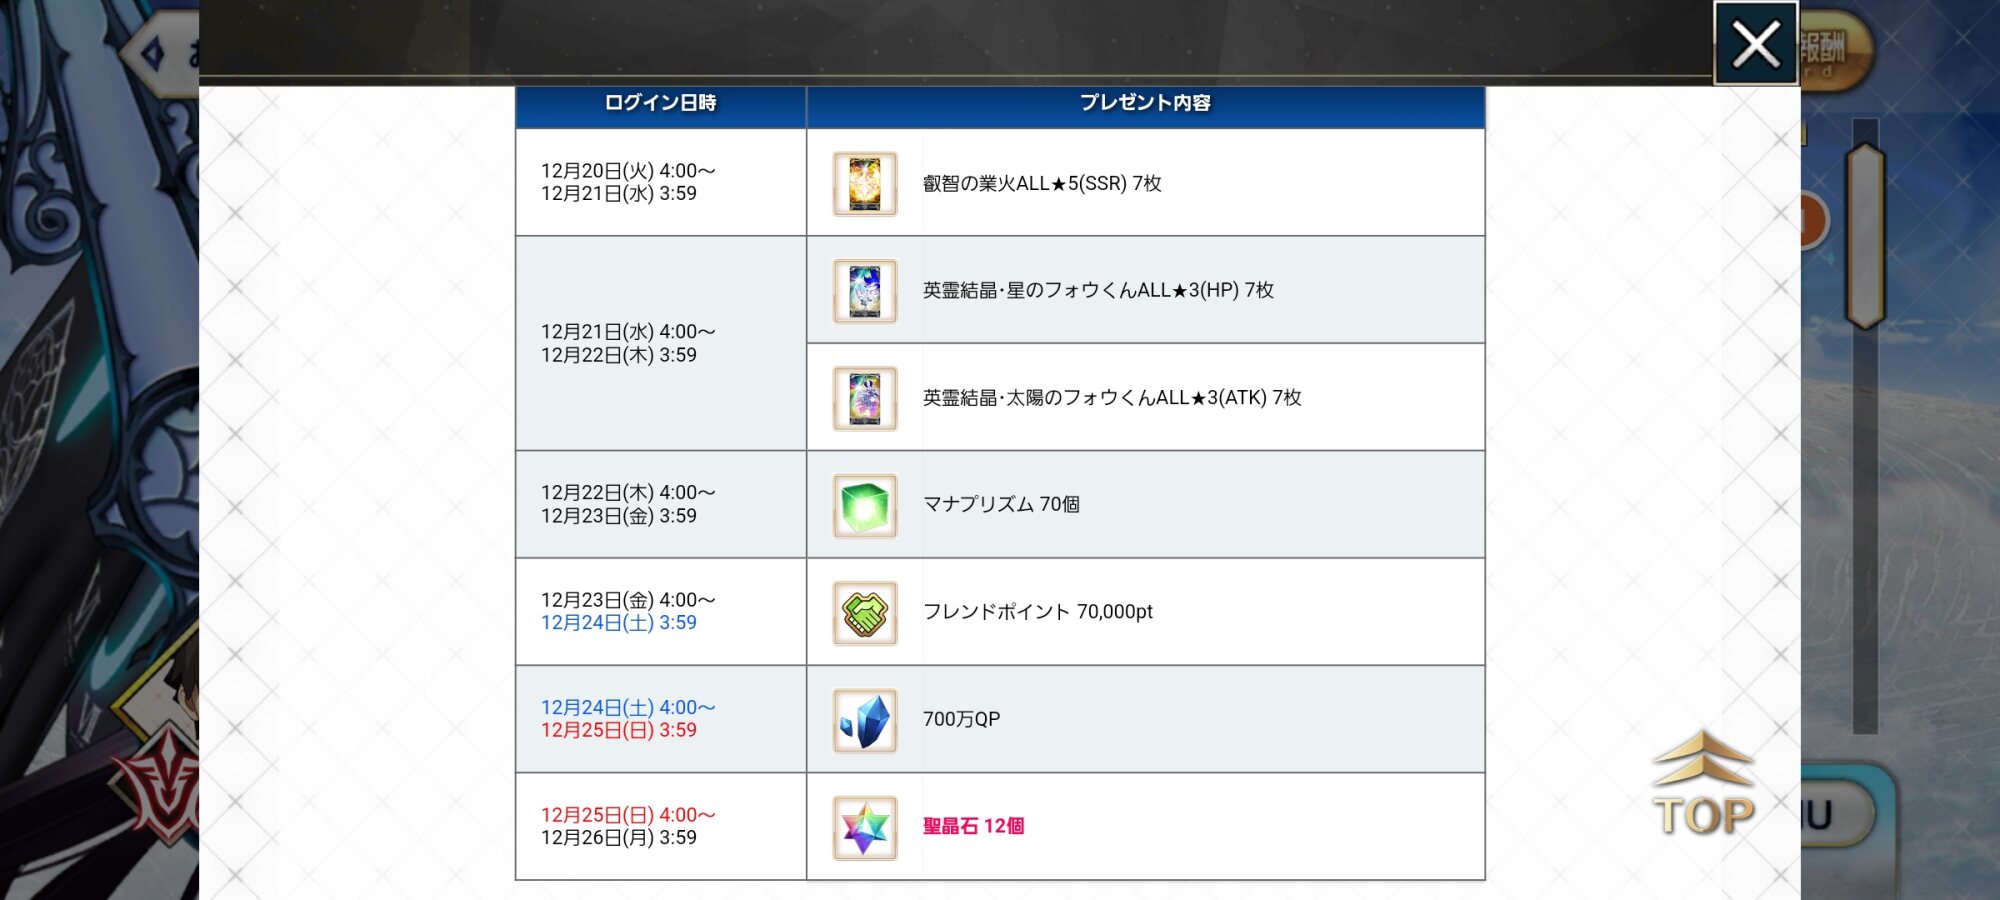Click the ログイン日時 column header
The height and width of the screenshot is (900, 2000).
660,103
